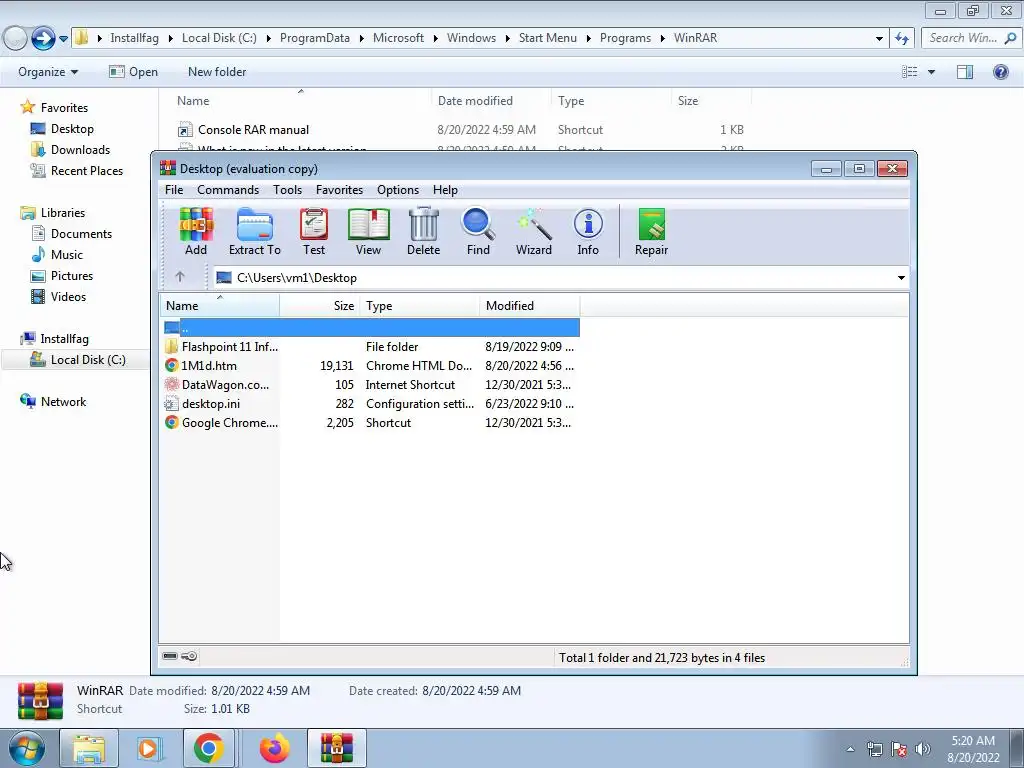Click the Test archive icon
This screenshot has width=1024, height=768.
pos(313,231)
